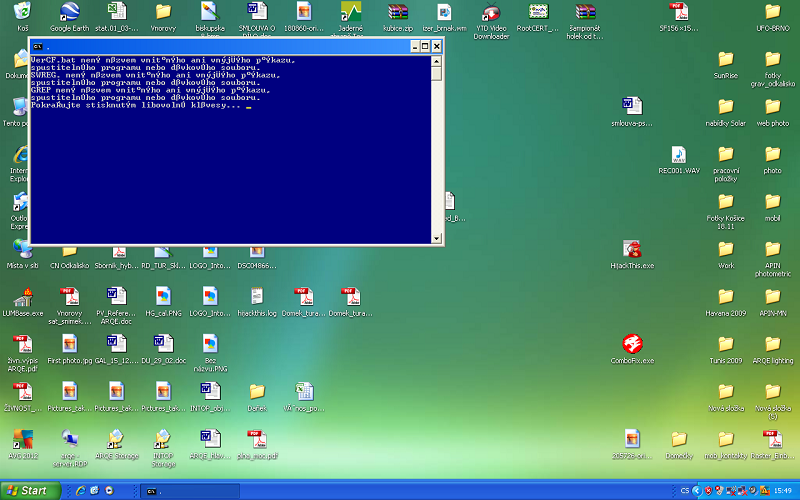Open the LUMBase.exe icon
The height and width of the screenshot is (500, 800).
(23, 297)
